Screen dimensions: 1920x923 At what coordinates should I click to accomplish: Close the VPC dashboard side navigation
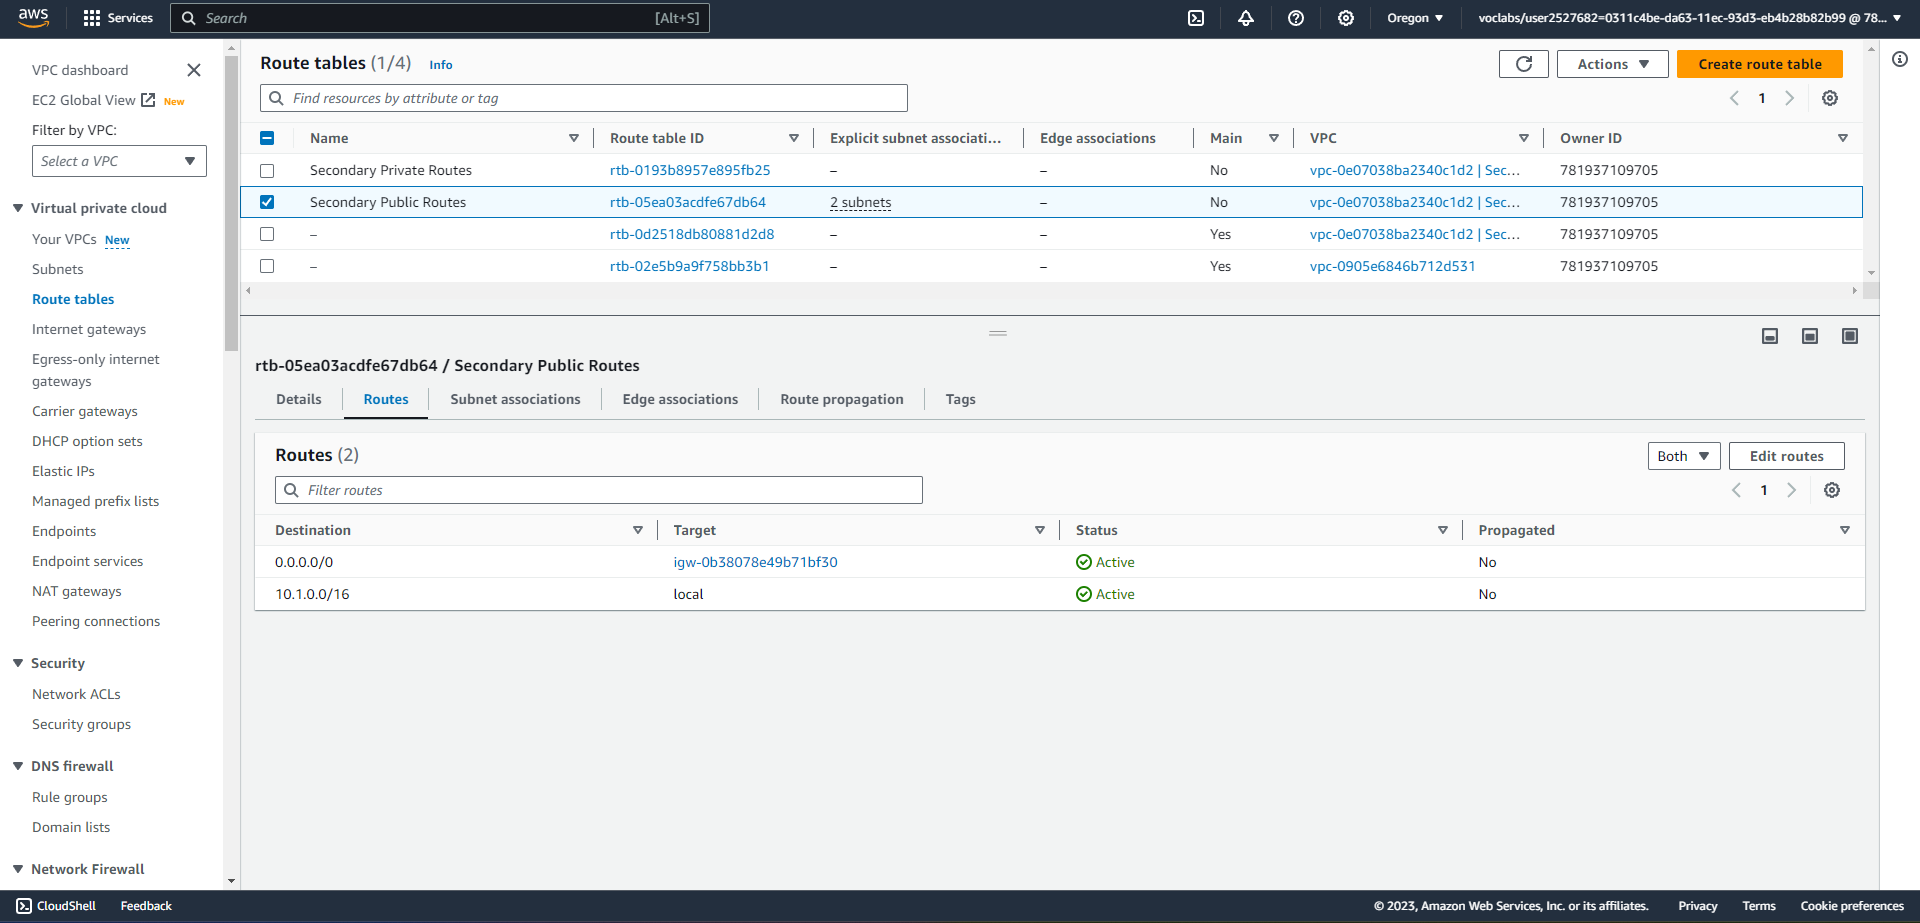coord(194,70)
